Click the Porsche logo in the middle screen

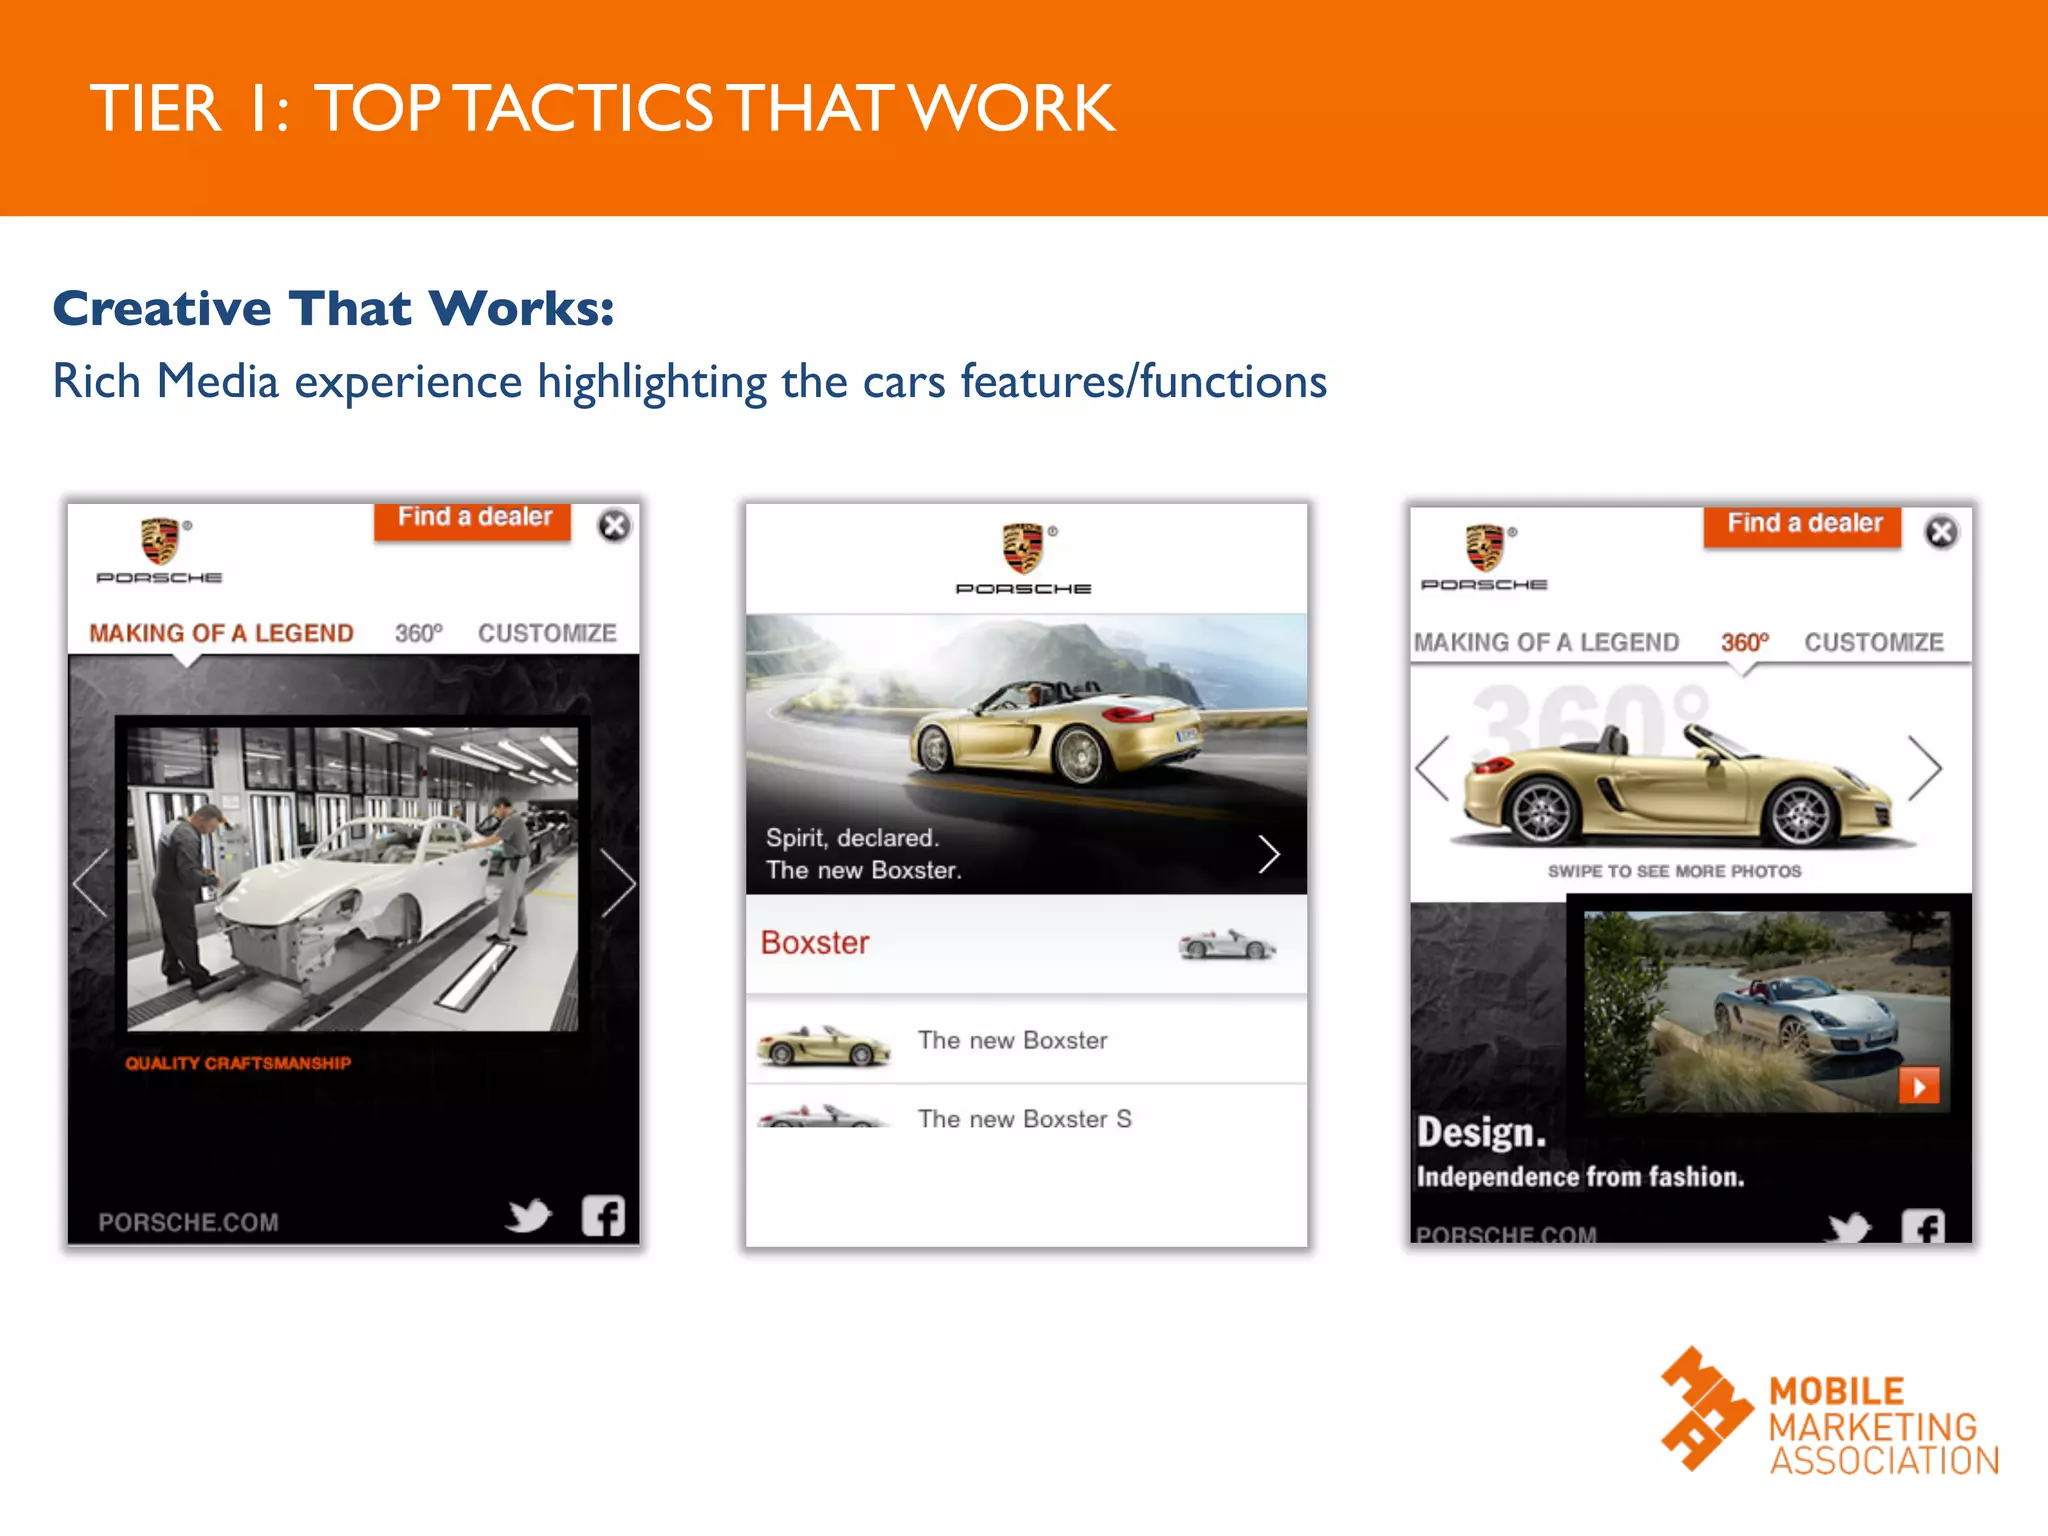click(x=1023, y=558)
